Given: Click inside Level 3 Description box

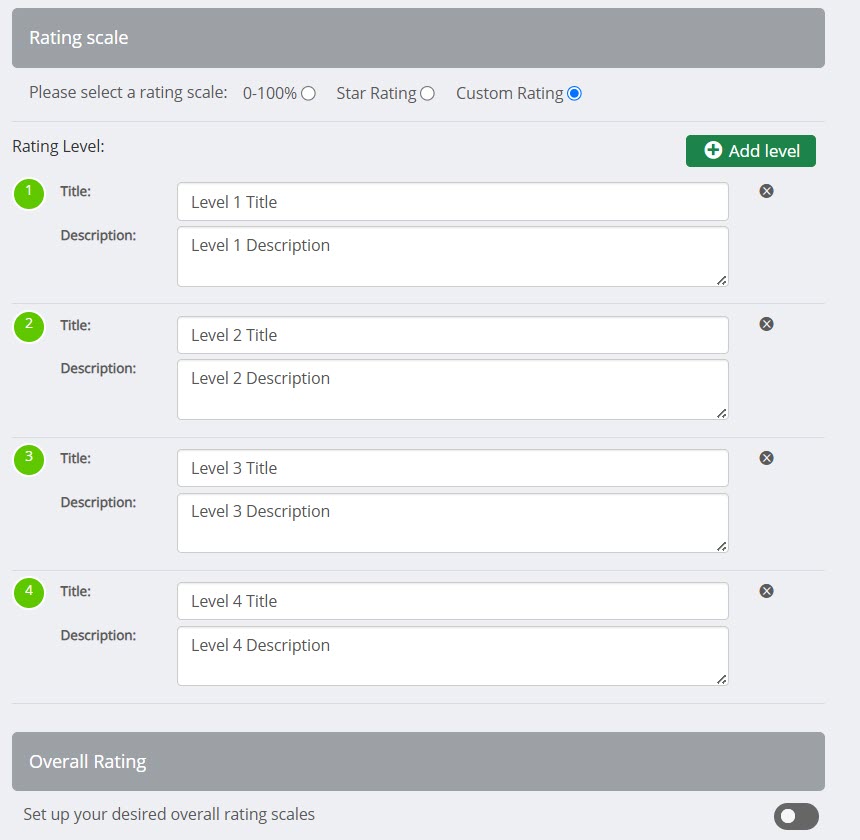Looking at the screenshot, I should [x=452, y=523].
